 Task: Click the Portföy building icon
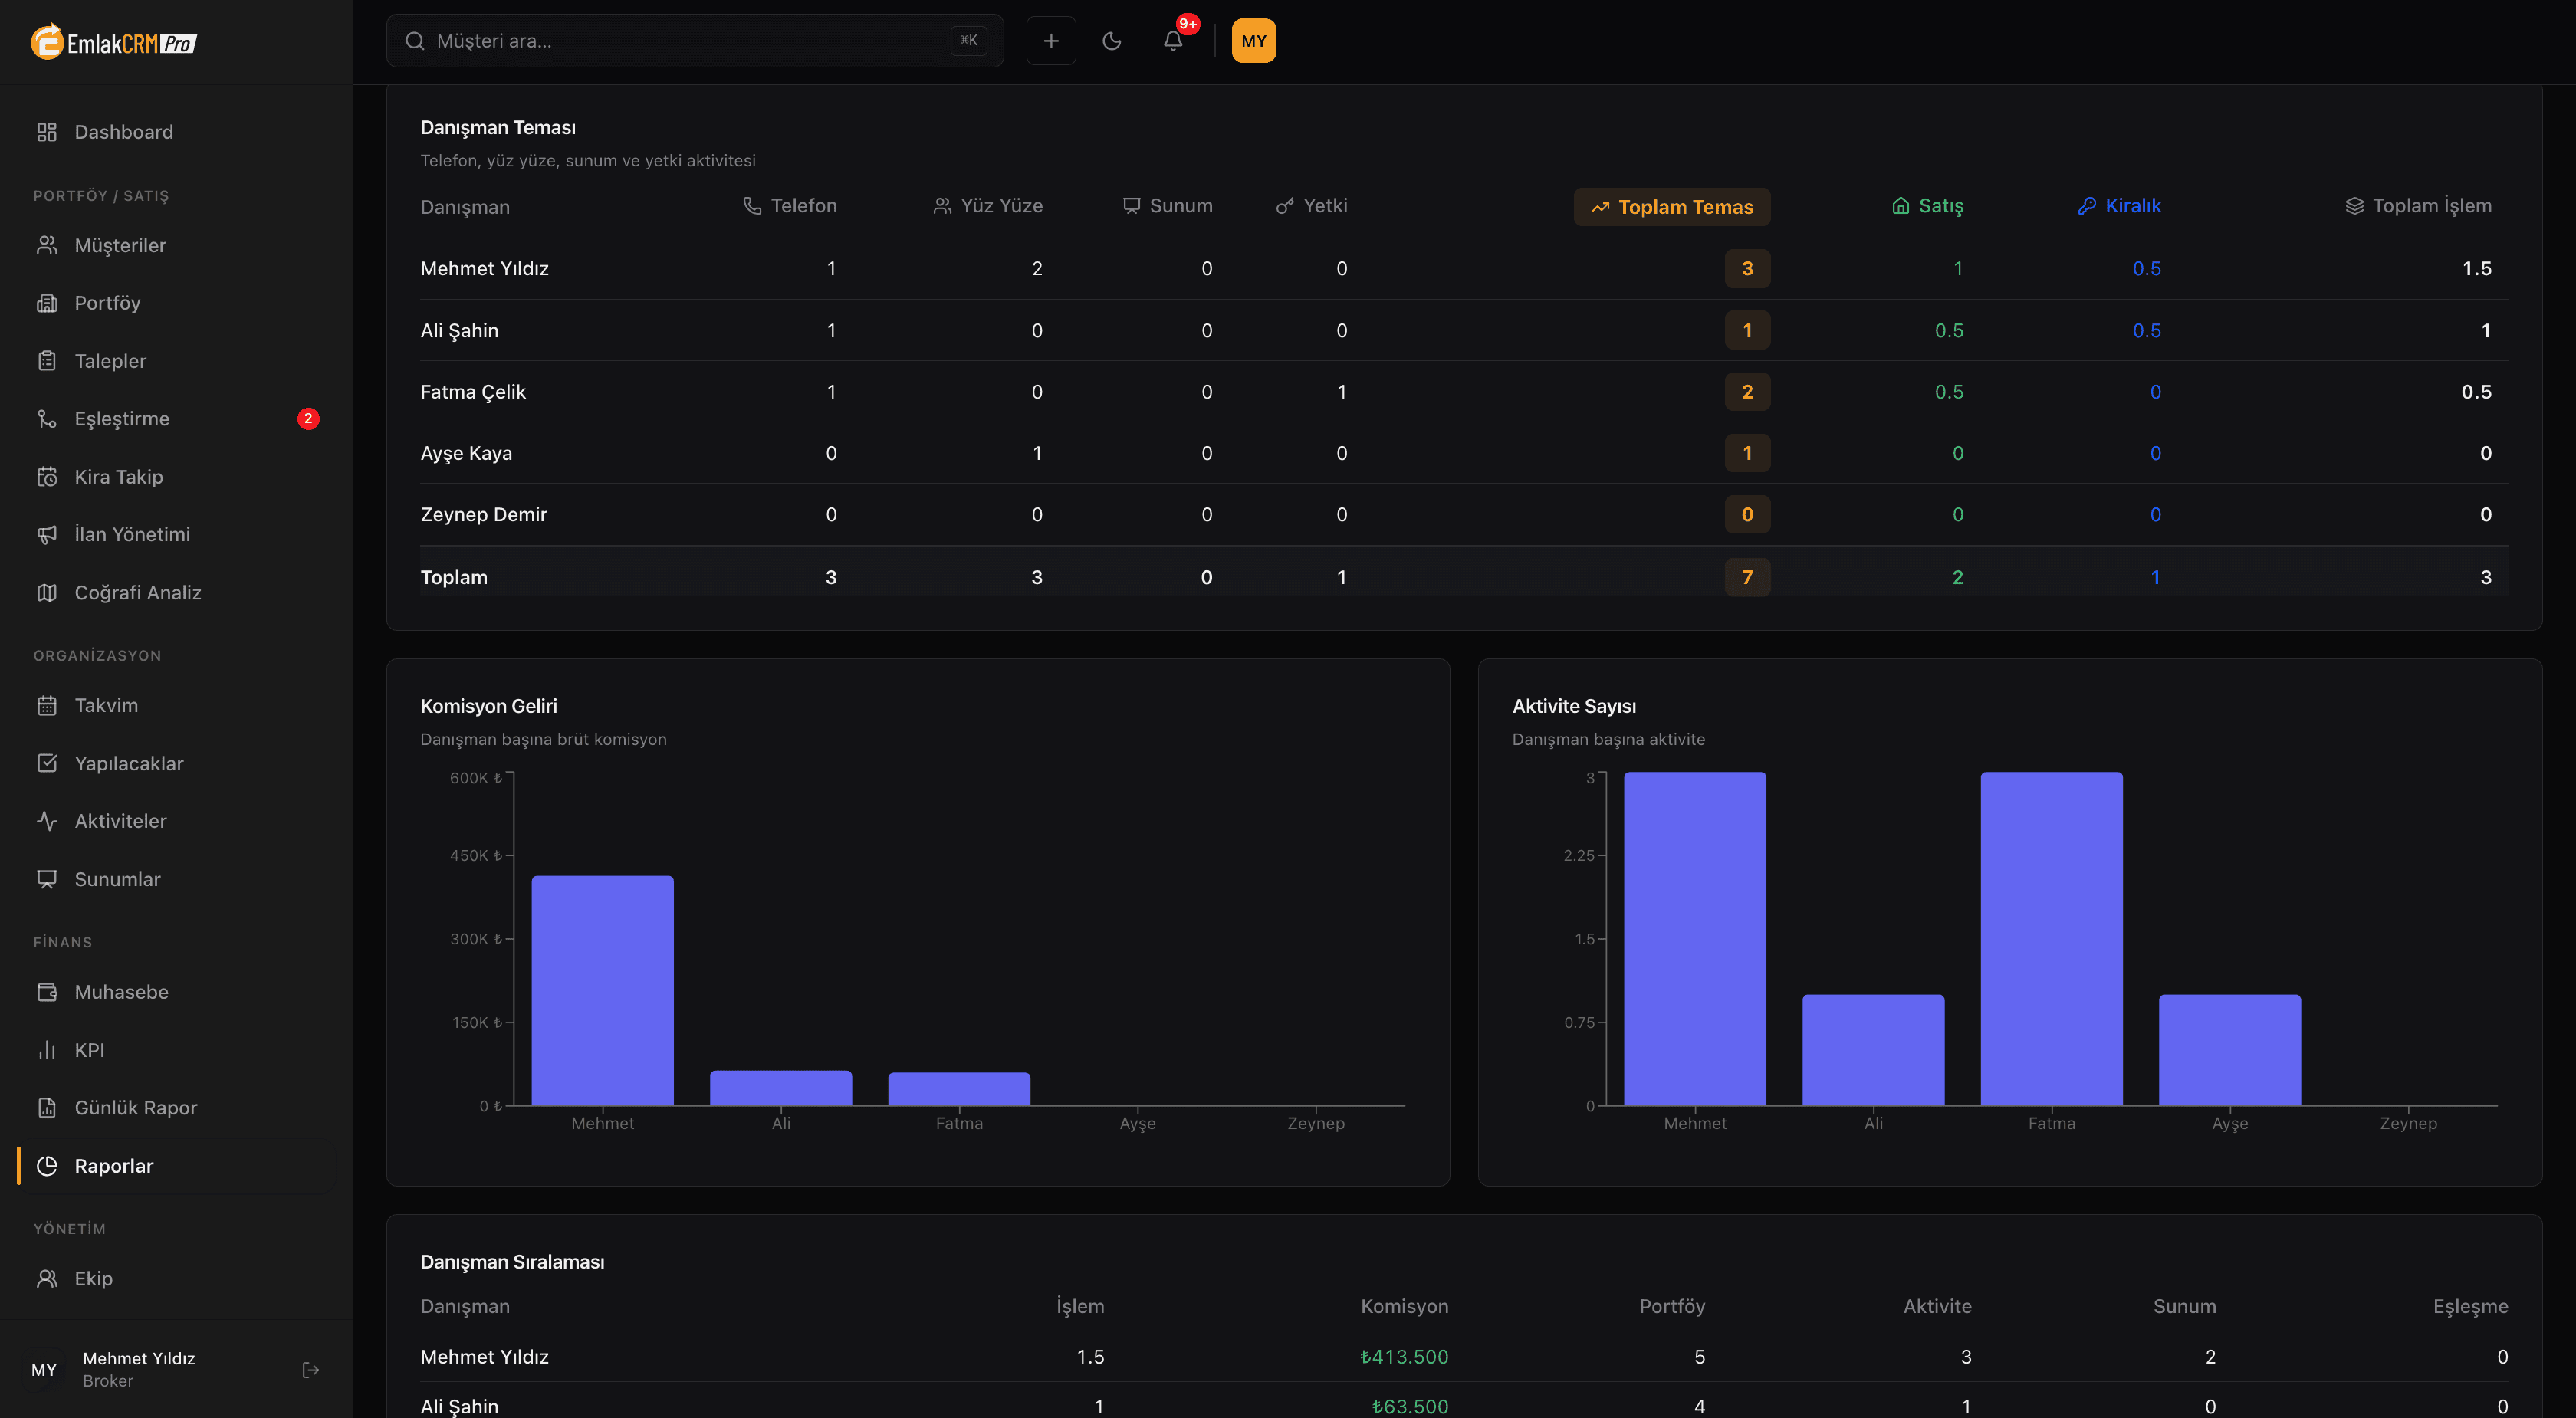47,303
